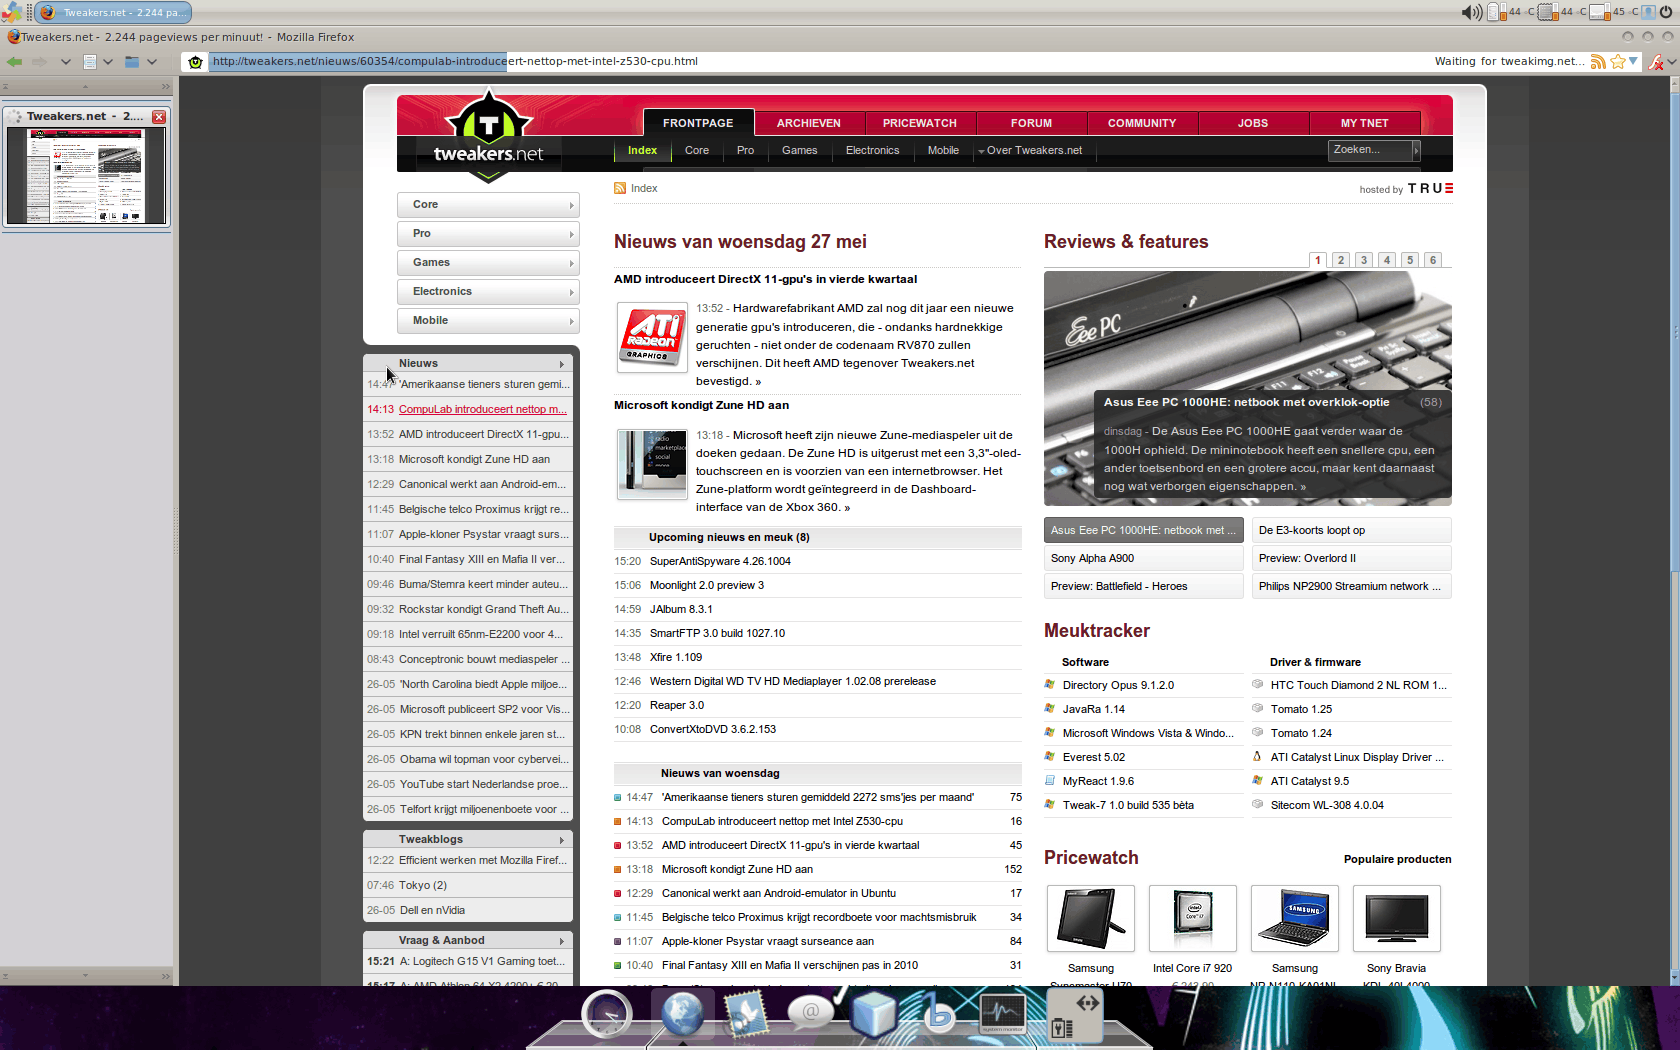Select the Games submenu item
Image resolution: width=1680 pixels, height=1050 pixels.
pos(800,150)
